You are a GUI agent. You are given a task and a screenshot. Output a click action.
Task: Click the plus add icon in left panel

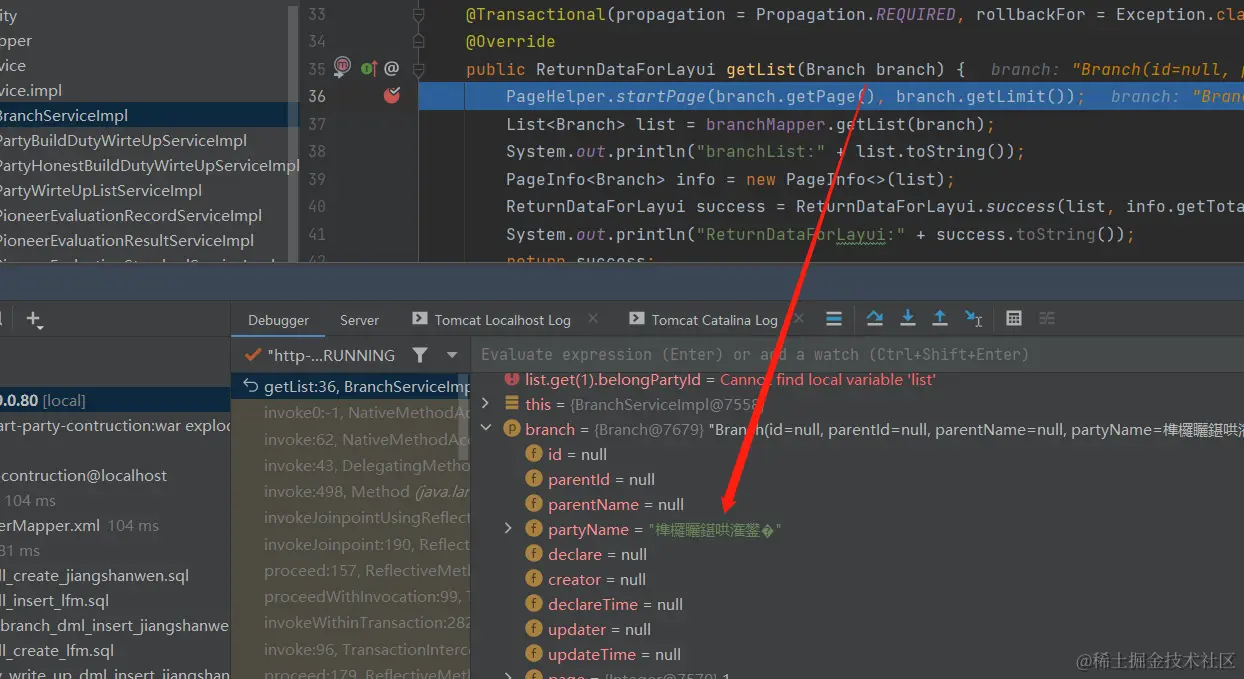(34, 320)
